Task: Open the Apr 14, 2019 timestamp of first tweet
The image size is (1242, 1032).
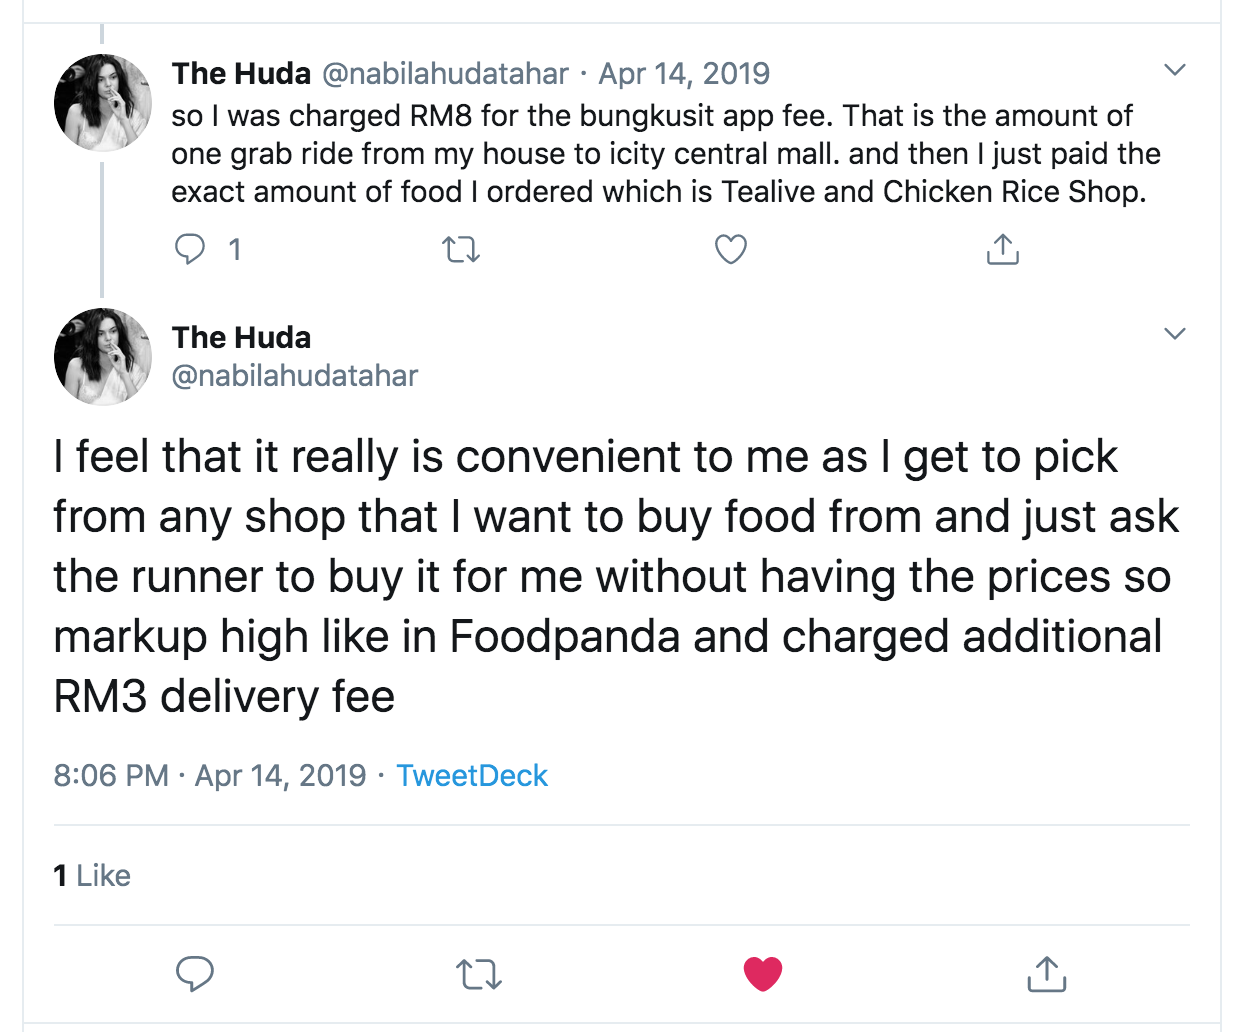Action: [x=684, y=74]
